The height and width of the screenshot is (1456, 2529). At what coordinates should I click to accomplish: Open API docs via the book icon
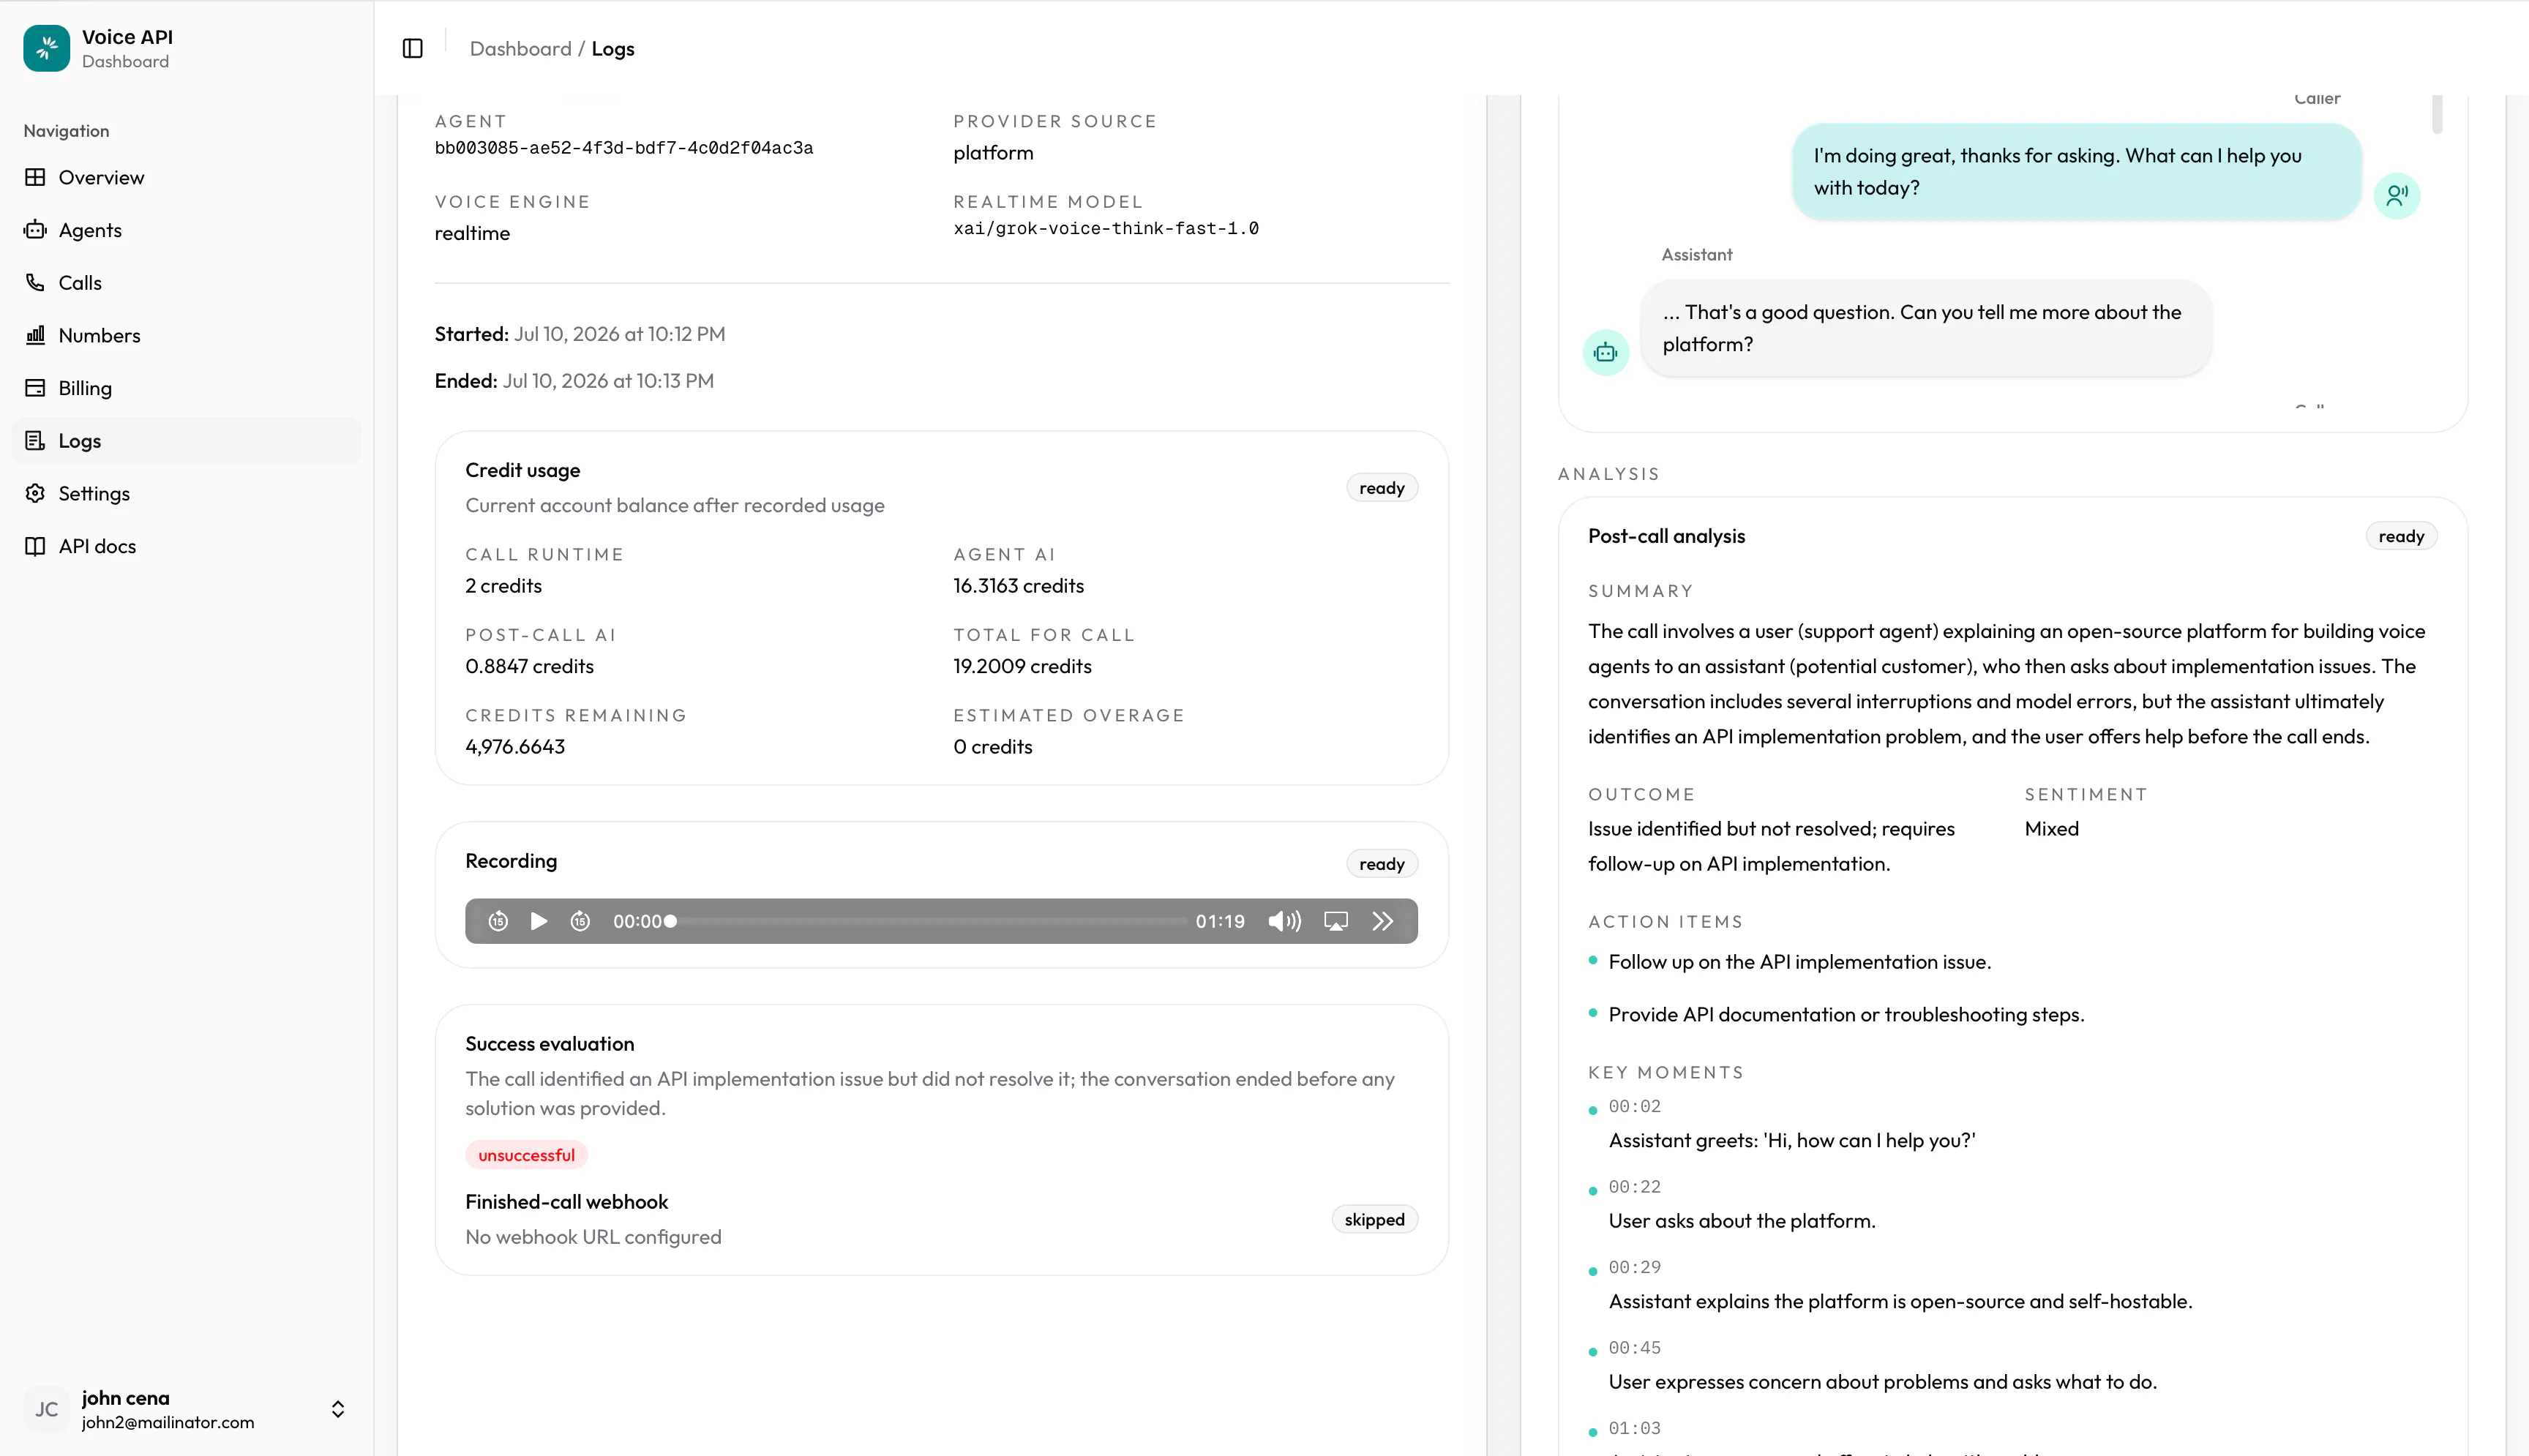35,546
